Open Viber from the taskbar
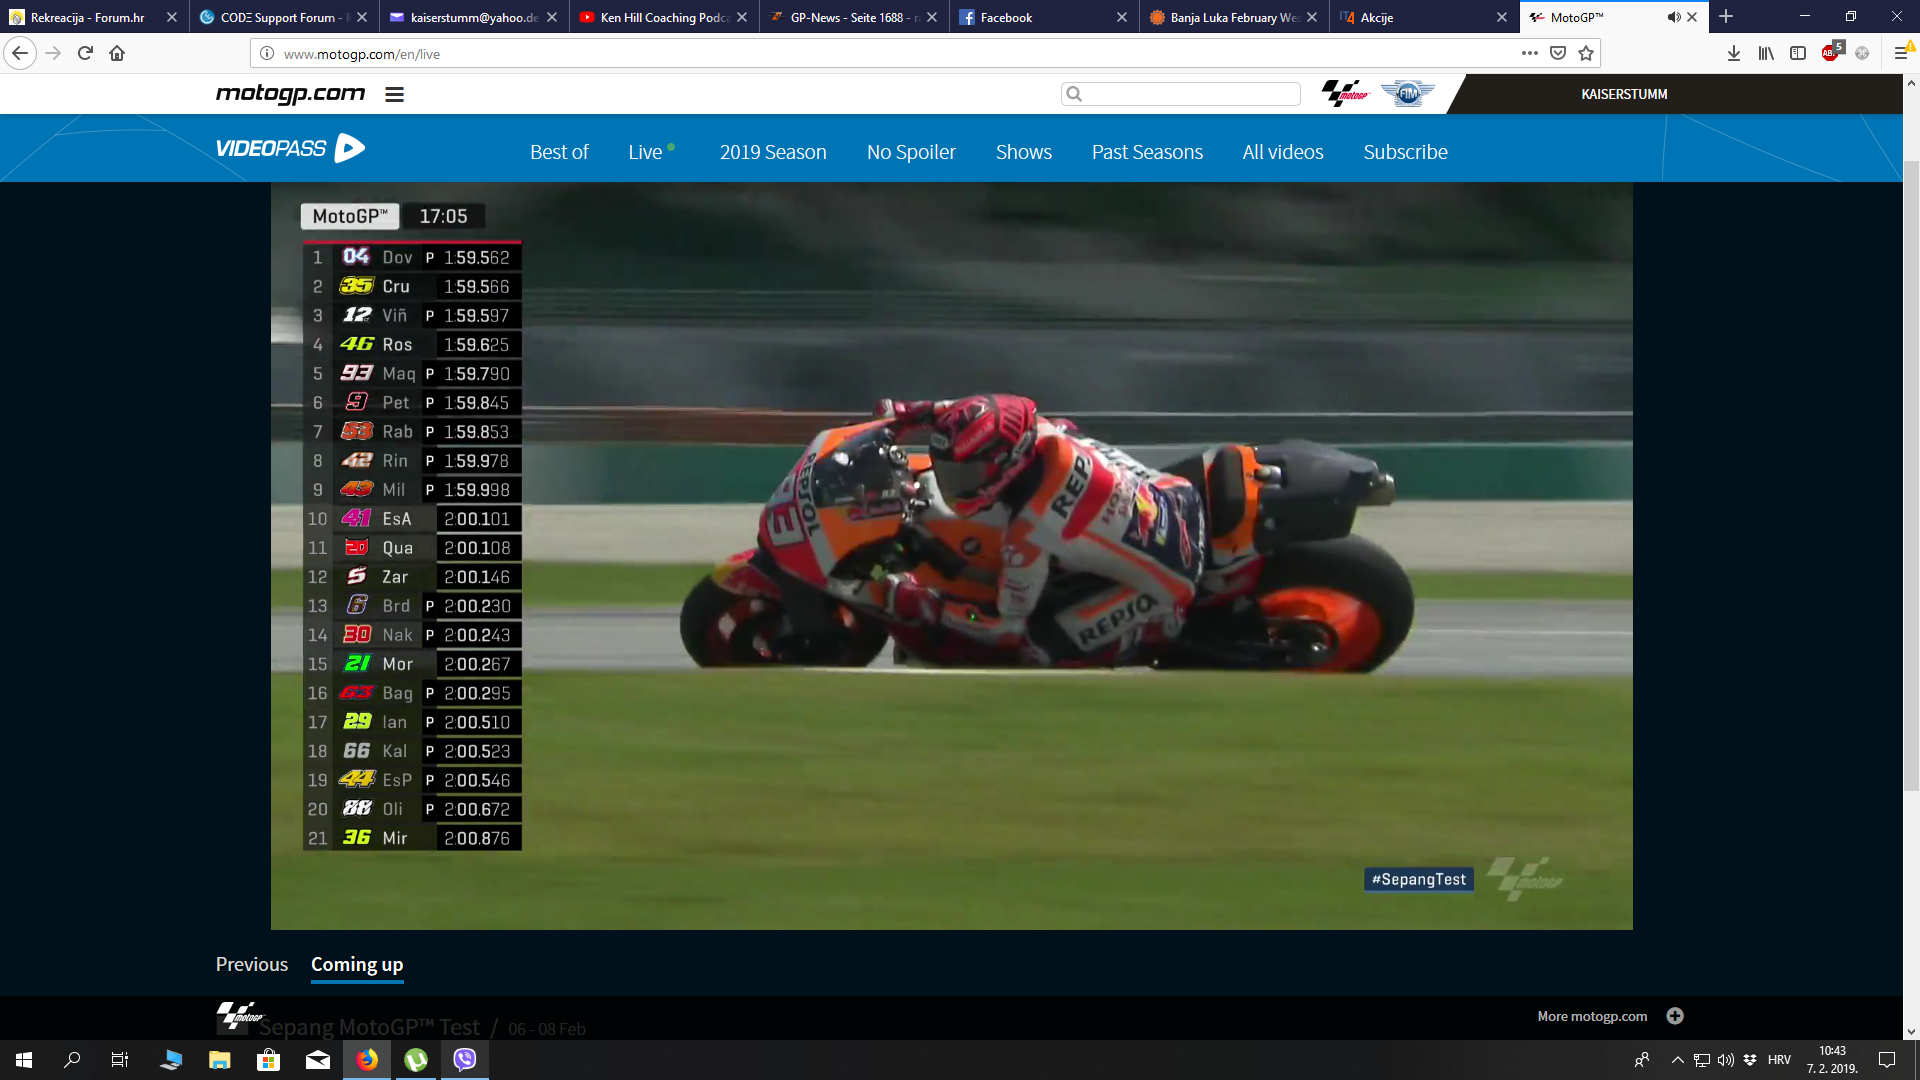1920x1080 pixels. tap(465, 1060)
